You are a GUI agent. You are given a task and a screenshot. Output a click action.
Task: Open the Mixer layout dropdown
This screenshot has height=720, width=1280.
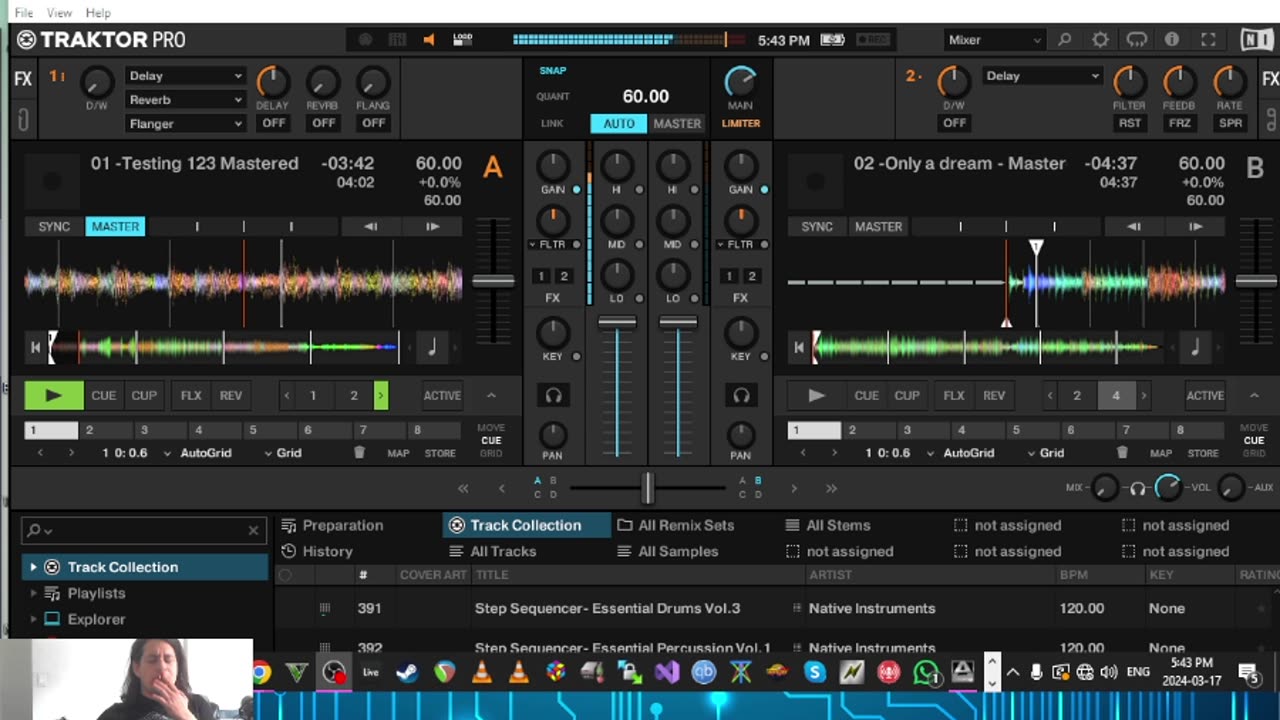point(994,40)
